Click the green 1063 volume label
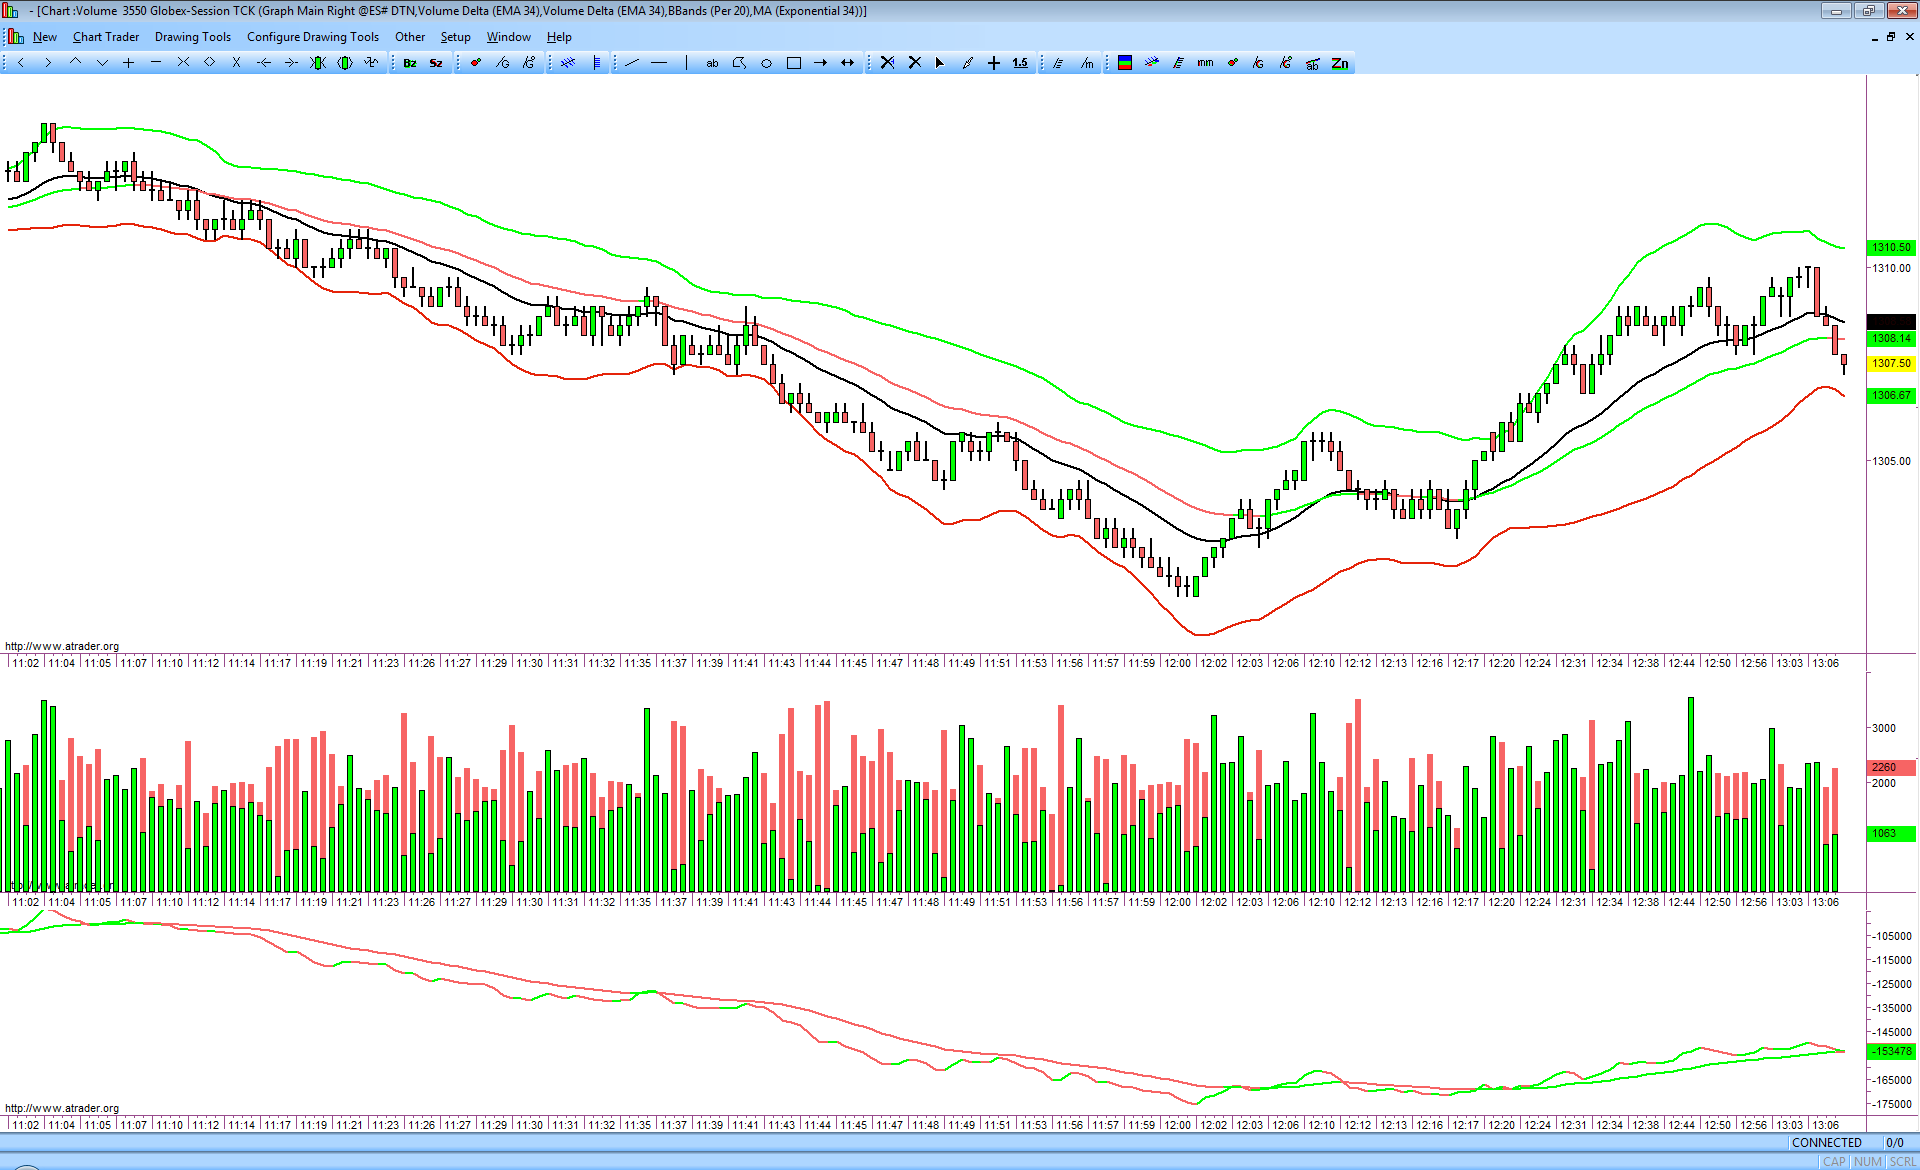This screenshot has height=1170, width=1920. click(x=1891, y=833)
